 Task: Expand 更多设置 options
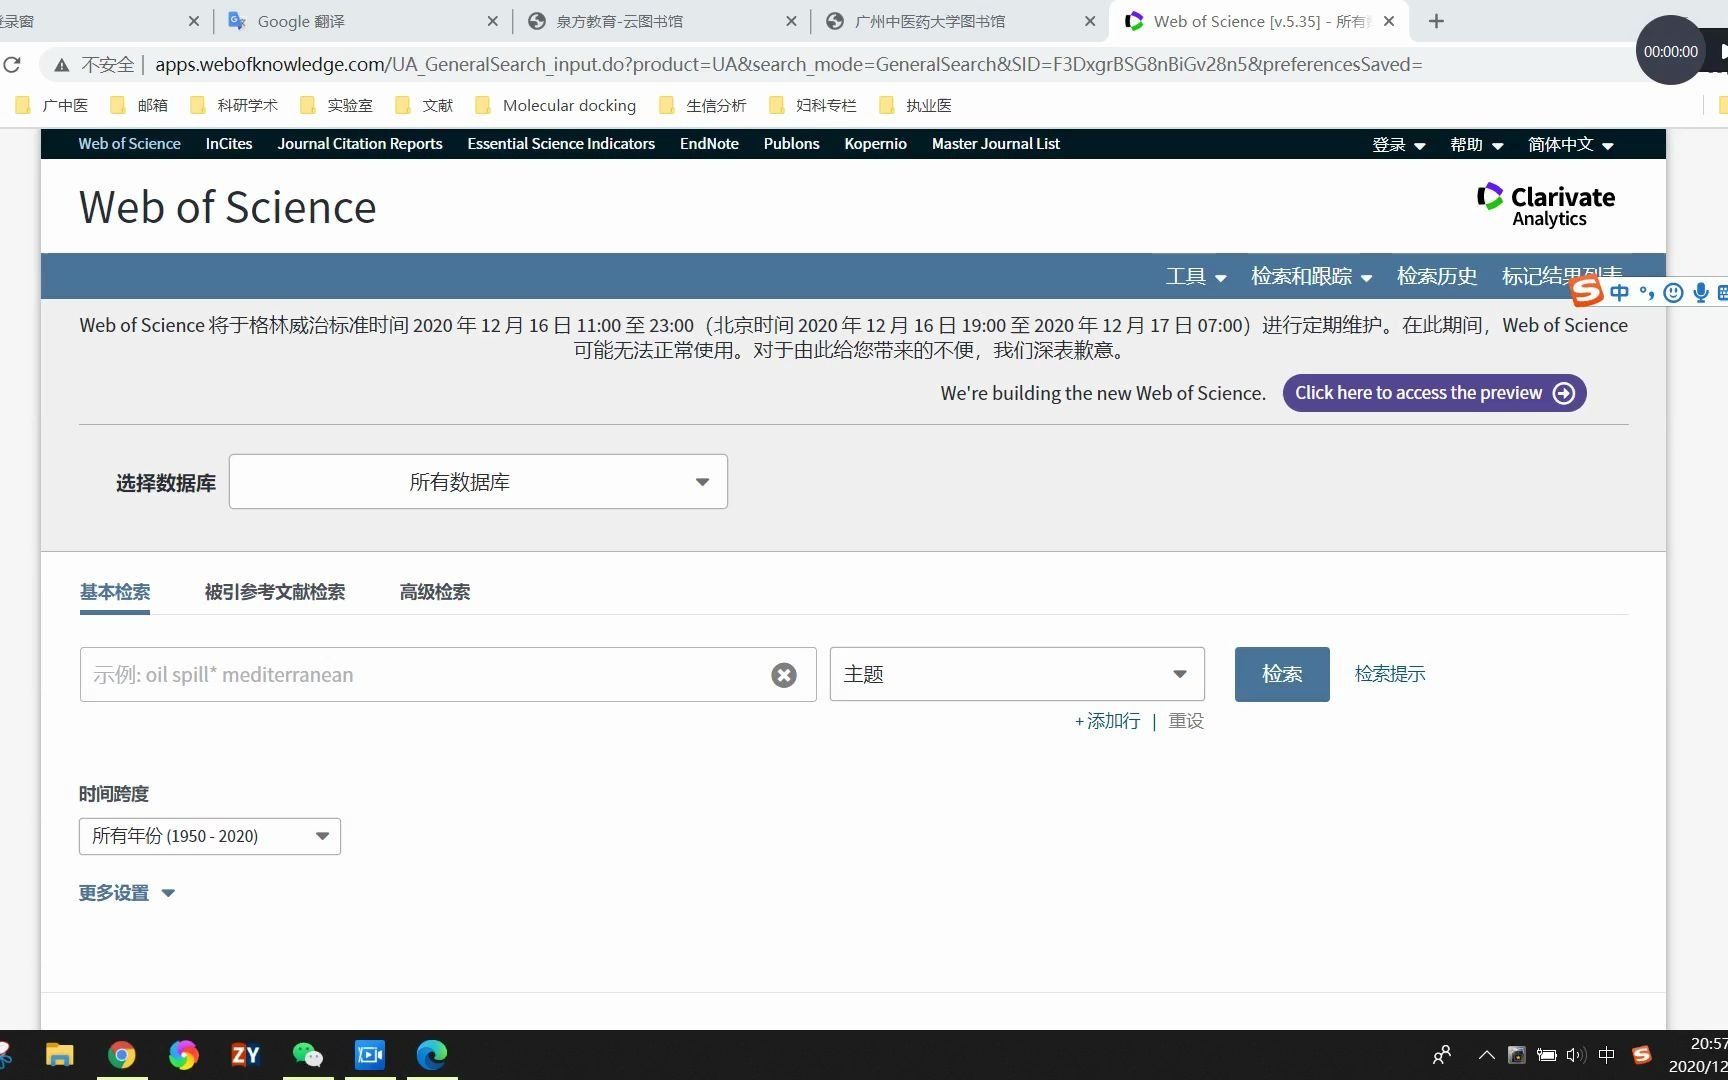coord(127,893)
